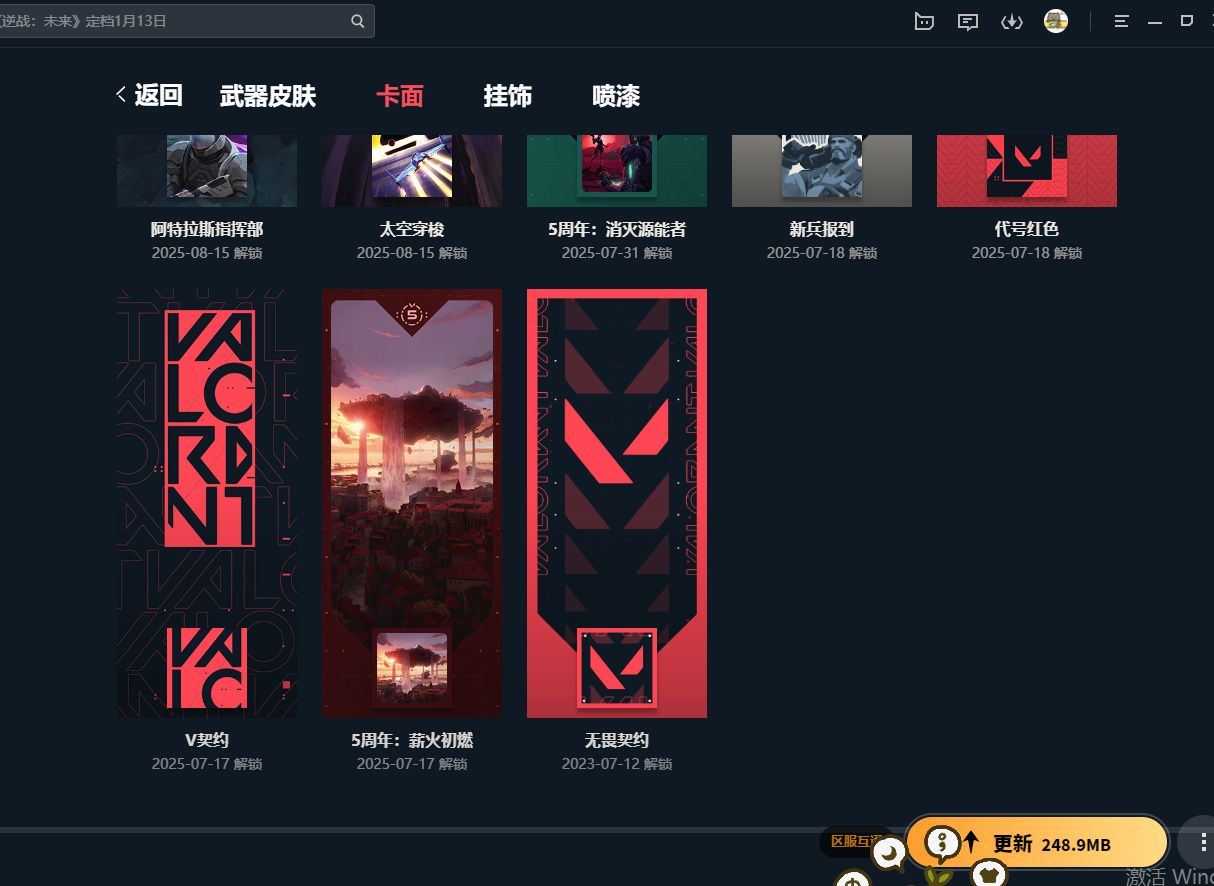Image resolution: width=1214 pixels, height=886 pixels.
Task: Go back using the 返回 button
Action: tap(149, 96)
